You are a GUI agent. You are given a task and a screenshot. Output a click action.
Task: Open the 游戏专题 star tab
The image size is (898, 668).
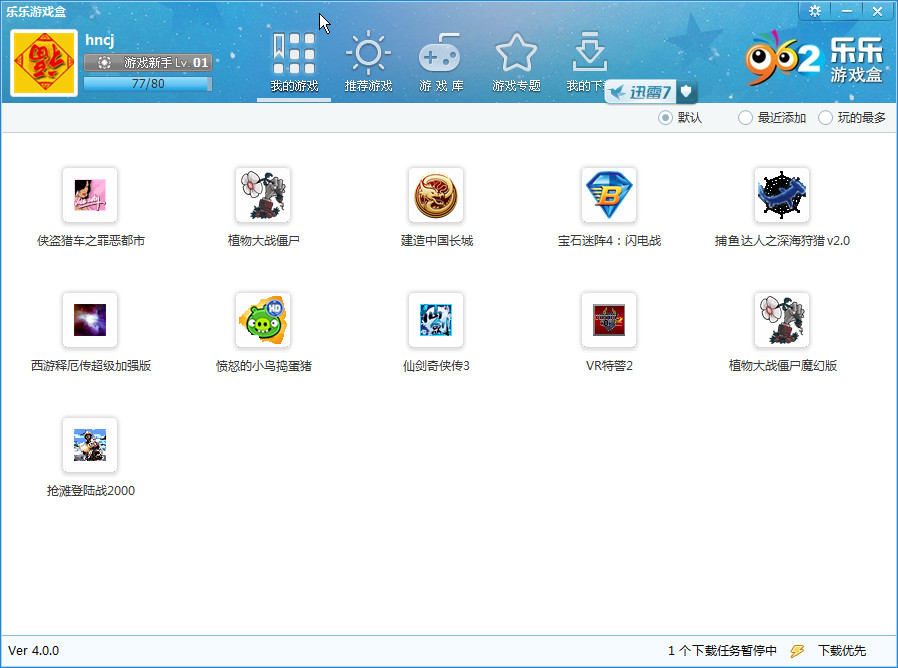pos(516,63)
